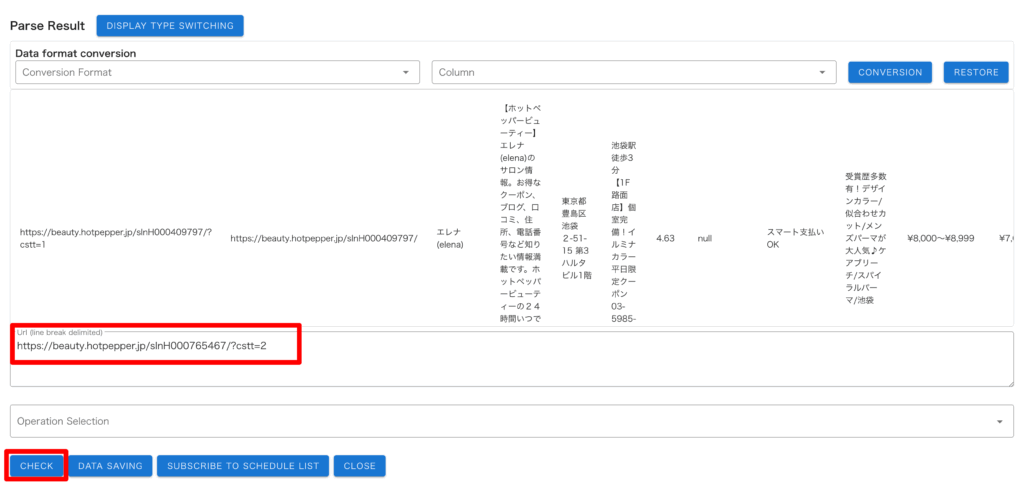Open the Conversion Format dropdown
1024x485 pixels.
coord(218,72)
